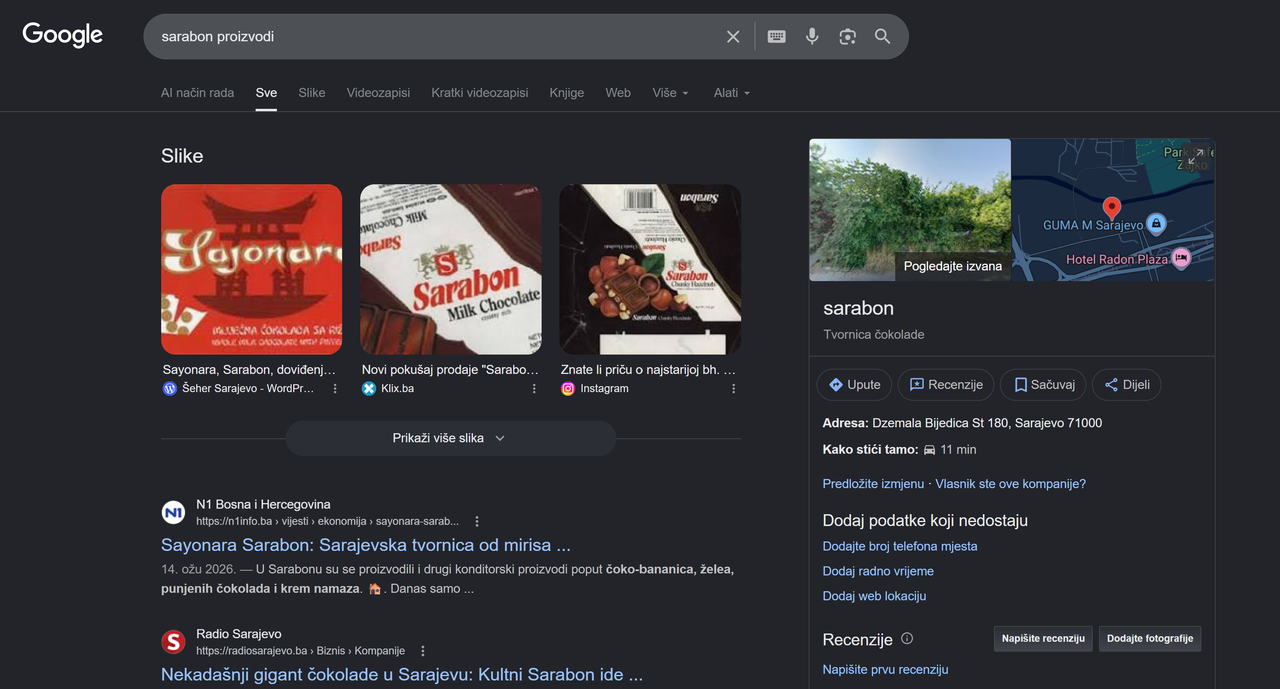Image resolution: width=1280 pixels, height=689 pixels.
Task: Open the Sayonara chocolate image thumbnail
Action: (251, 269)
